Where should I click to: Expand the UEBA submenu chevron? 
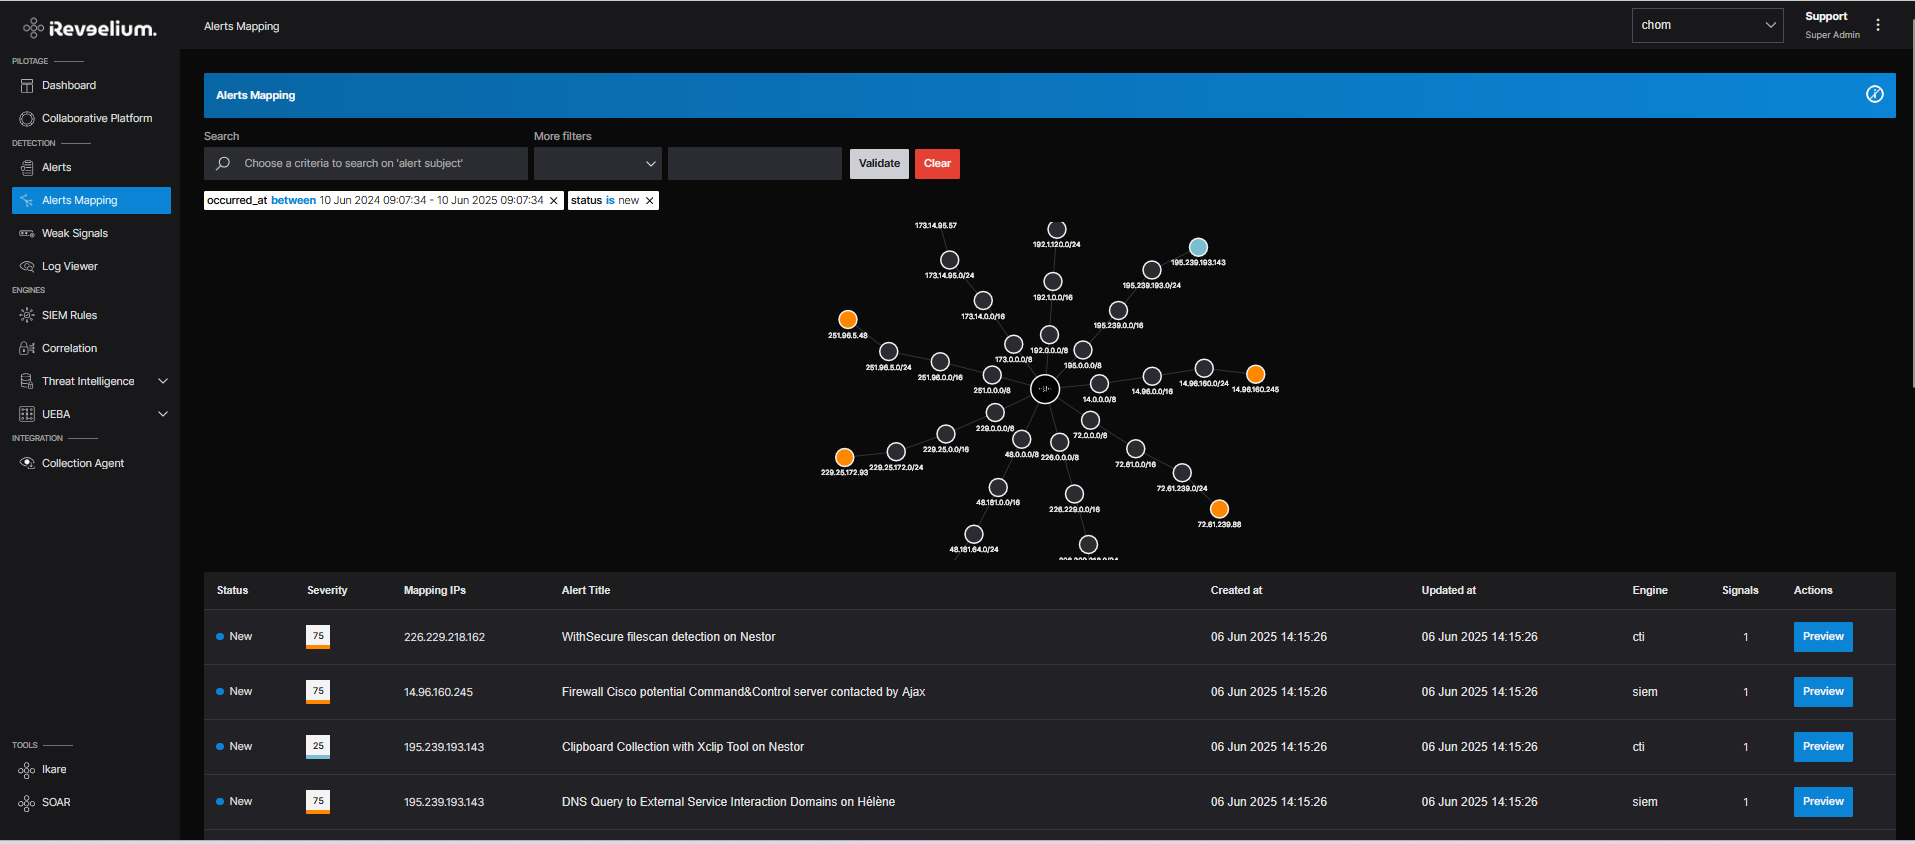163,414
